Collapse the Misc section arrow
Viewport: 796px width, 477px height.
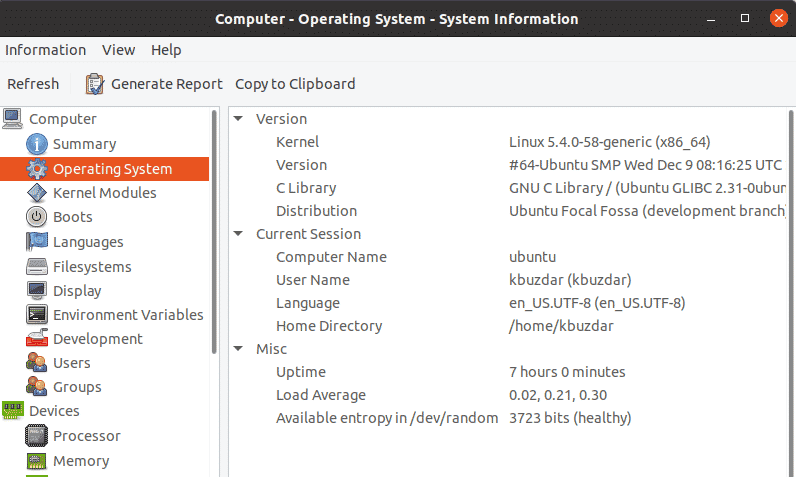coord(238,349)
